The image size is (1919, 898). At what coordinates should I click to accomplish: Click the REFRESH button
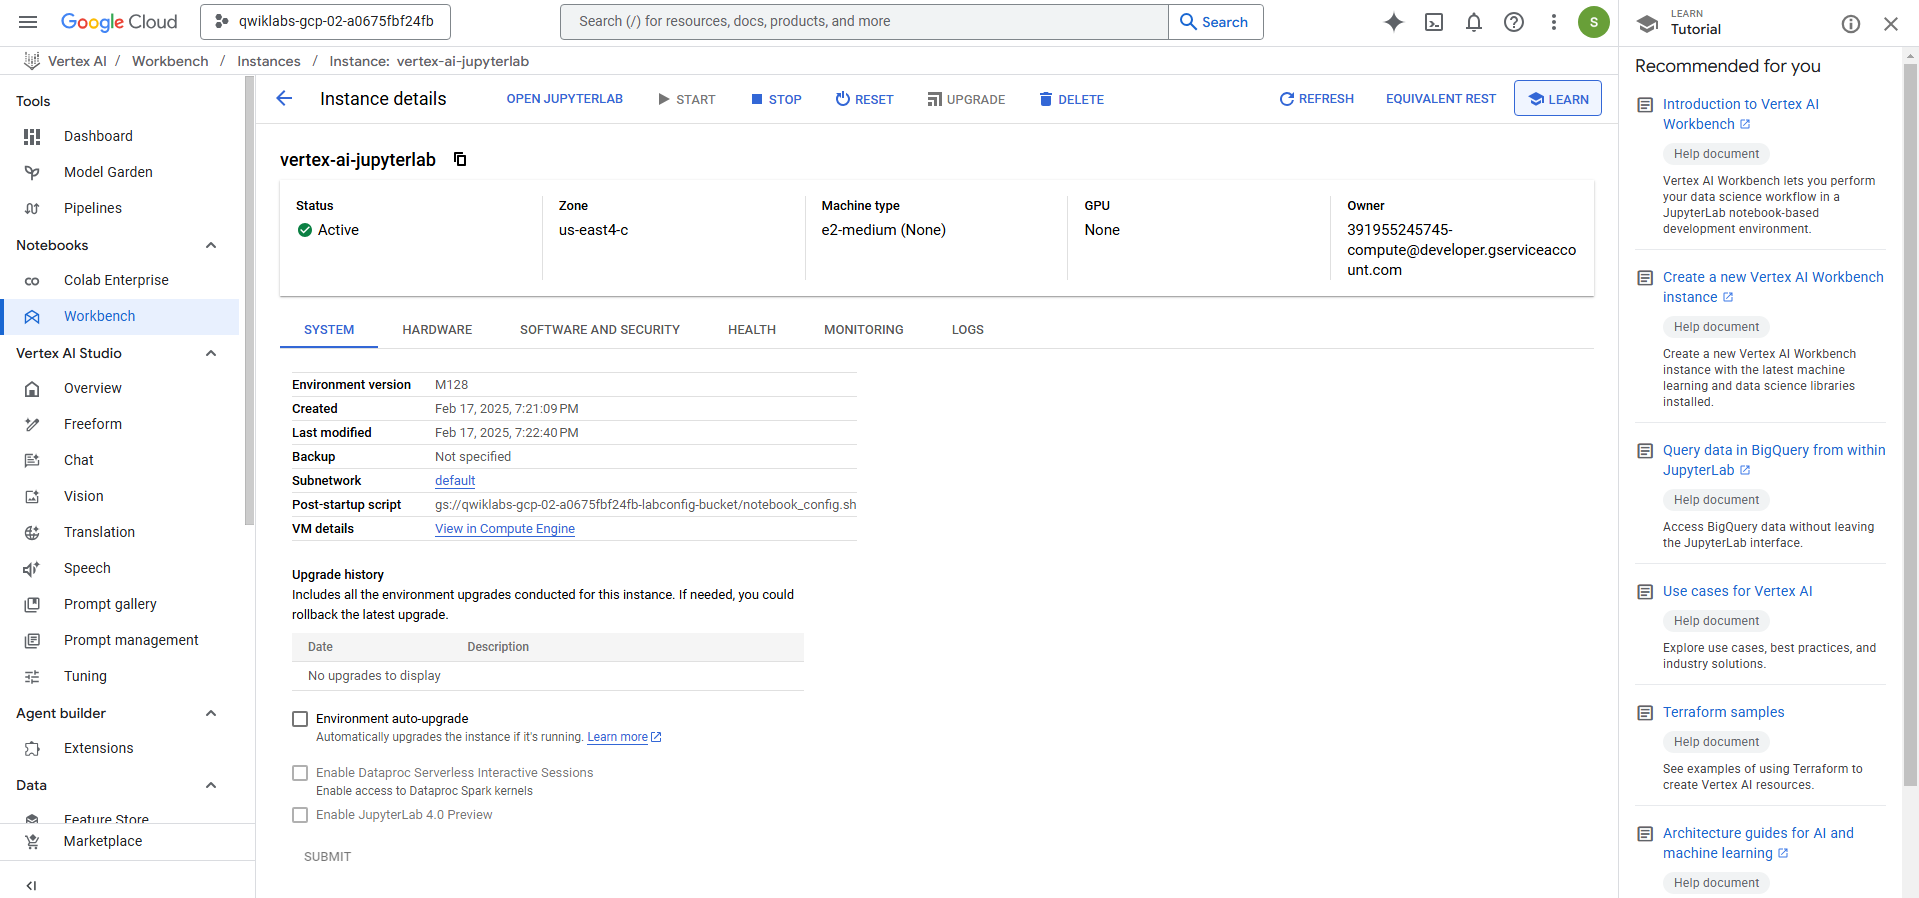1316,99
